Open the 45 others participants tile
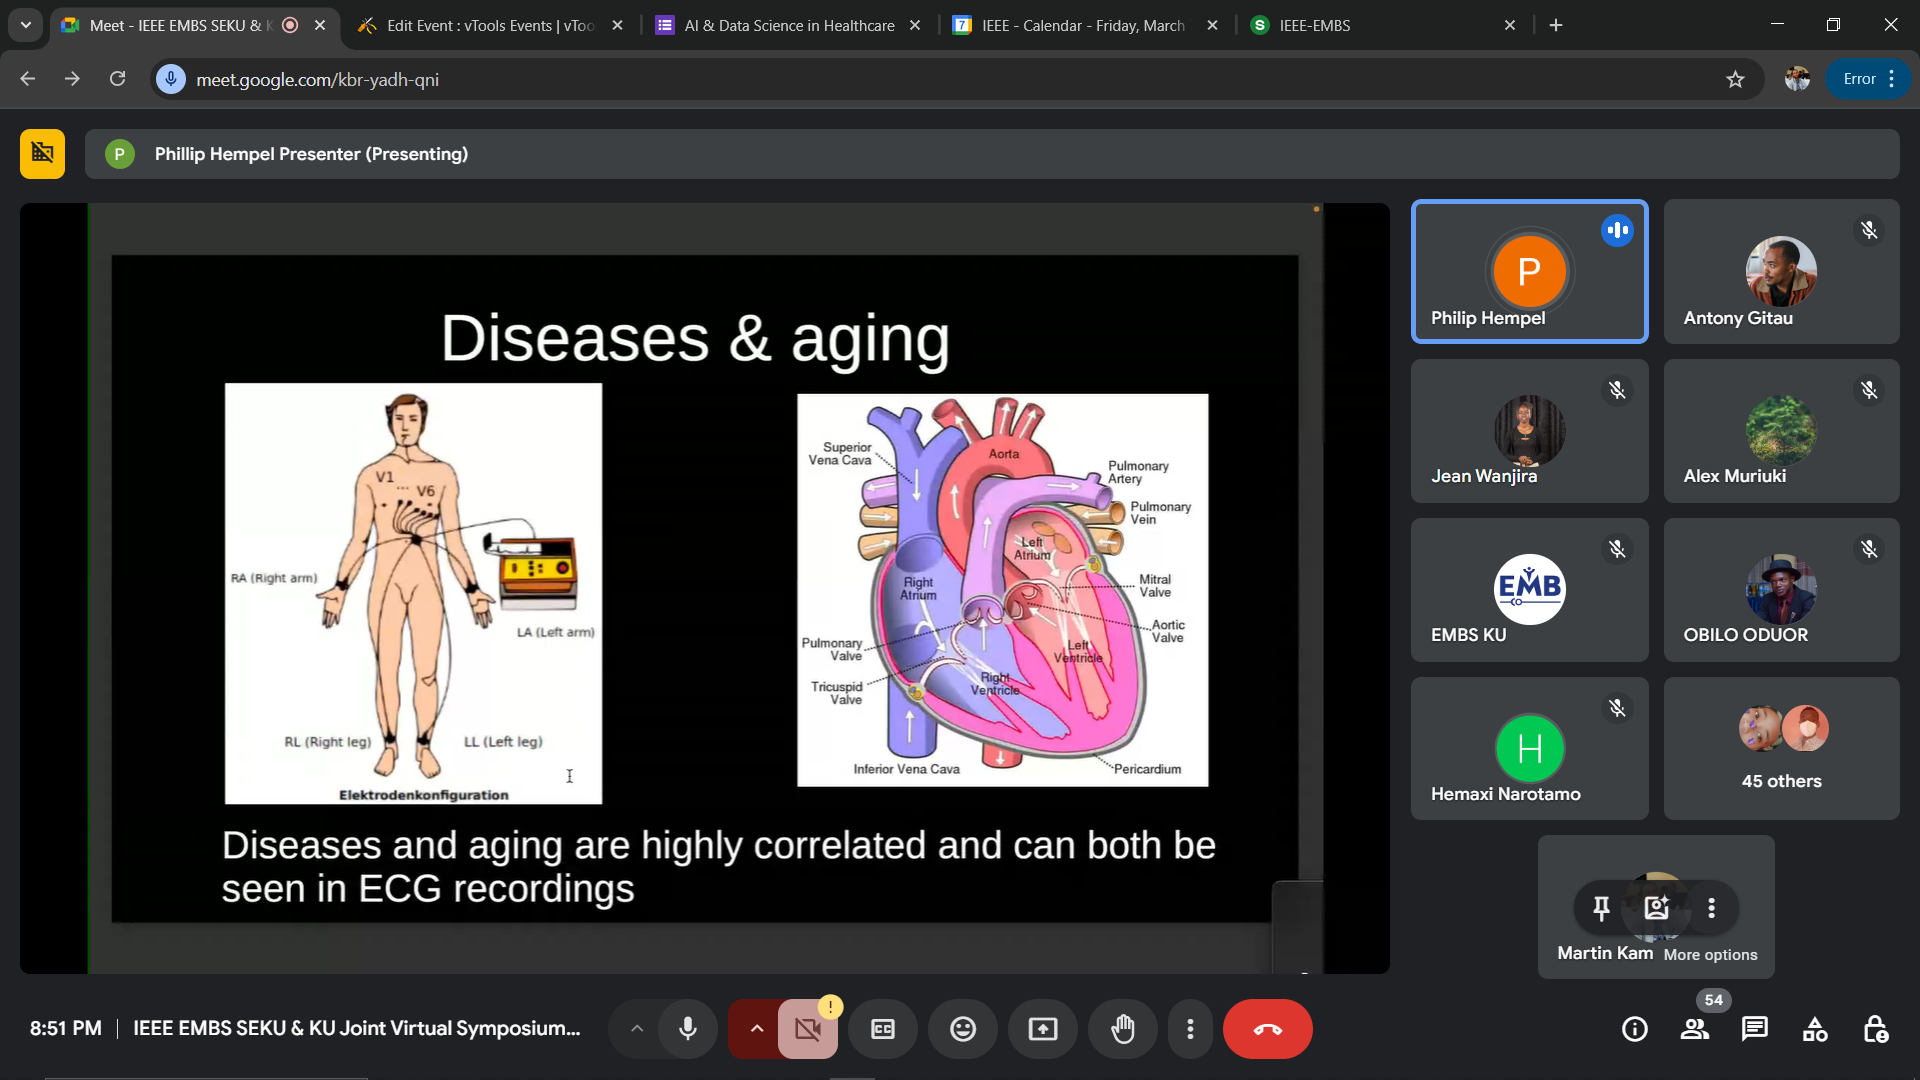This screenshot has width=1920, height=1080. point(1781,748)
